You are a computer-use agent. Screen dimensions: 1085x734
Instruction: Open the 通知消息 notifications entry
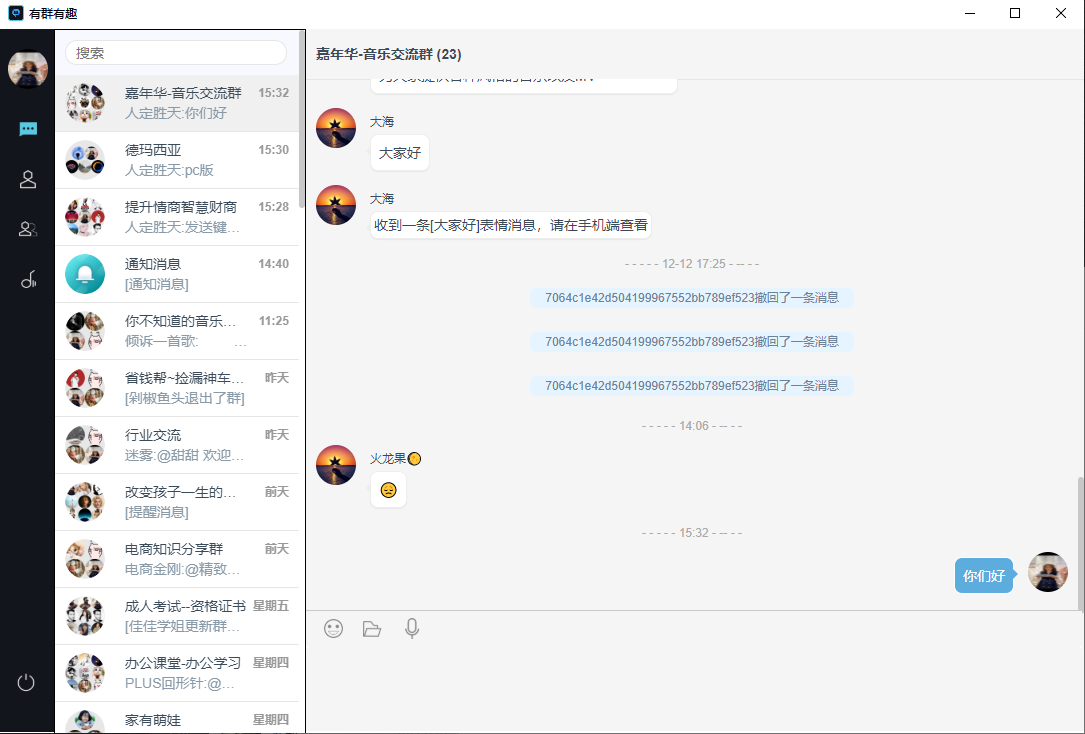pos(177,274)
